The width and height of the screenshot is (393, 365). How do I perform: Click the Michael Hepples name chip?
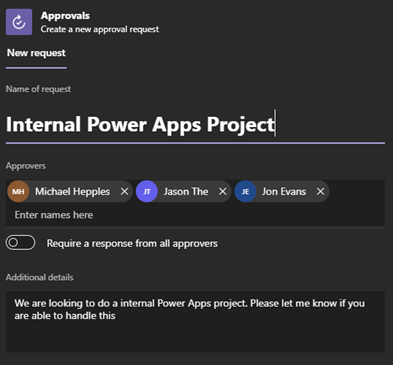pos(70,191)
